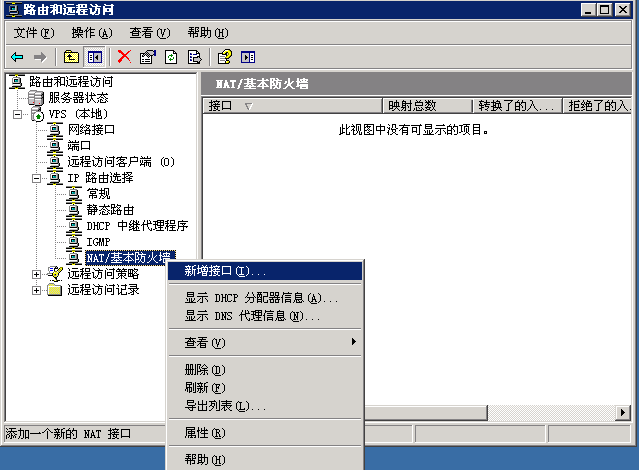Choose 属性(R) in context menu
639x470 pixels.
tap(265, 432)
